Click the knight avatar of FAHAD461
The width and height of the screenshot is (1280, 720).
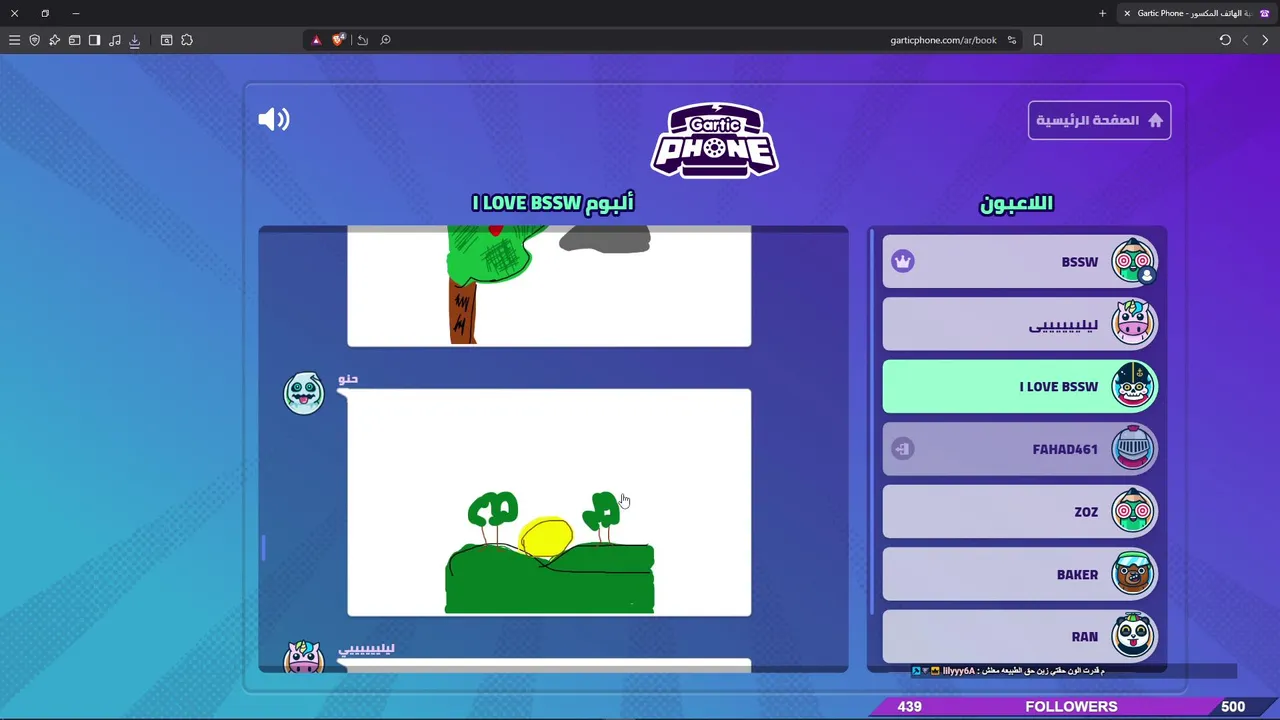(x=1133, y=448)
